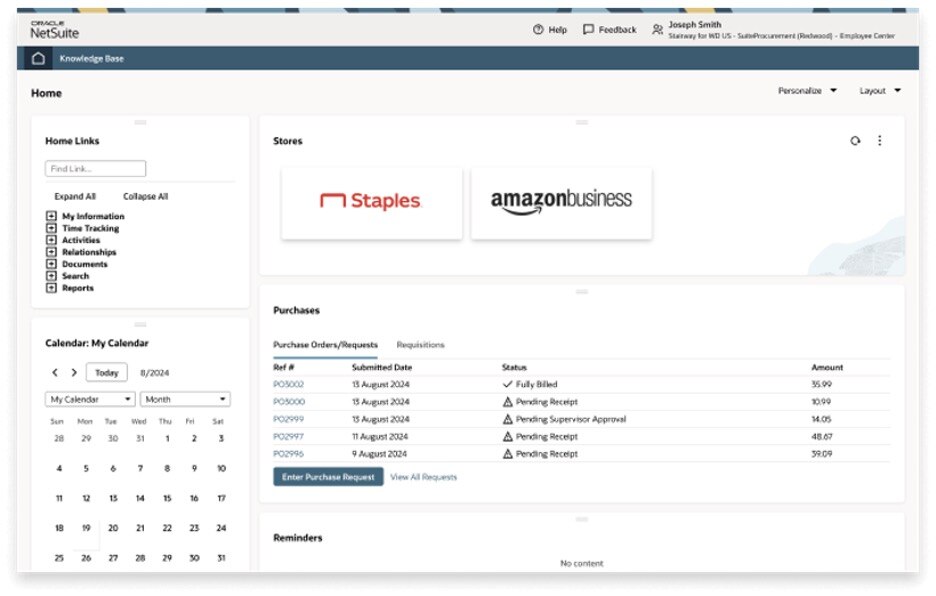Open the Joseph Smith user profile icon

click(657, 30)
